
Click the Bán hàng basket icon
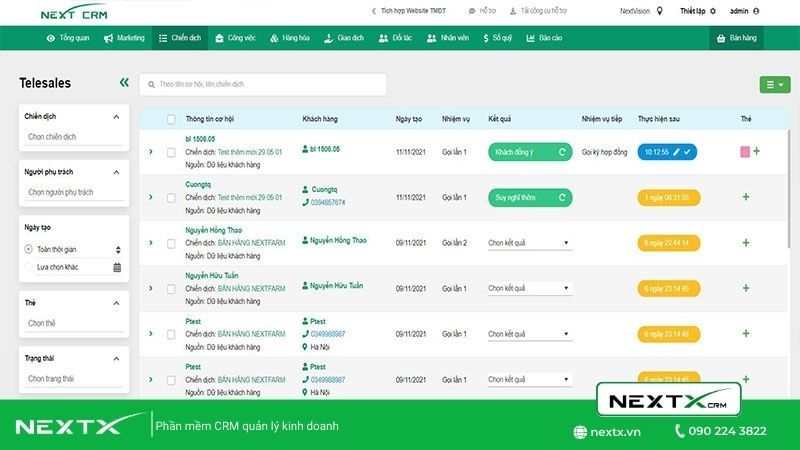coord(721,38)
